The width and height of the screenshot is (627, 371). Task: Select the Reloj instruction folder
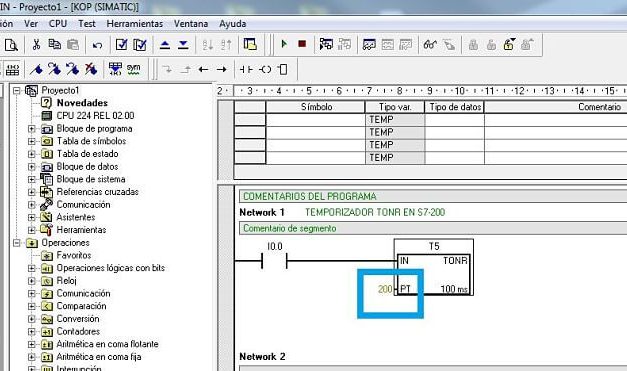point(66,281)
